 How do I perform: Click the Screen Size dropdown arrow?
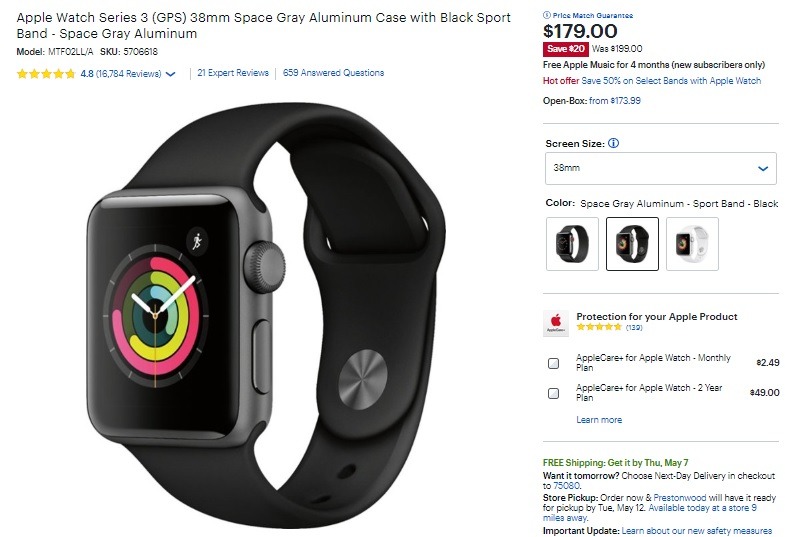pyautogui.click(x=762, y=169)
